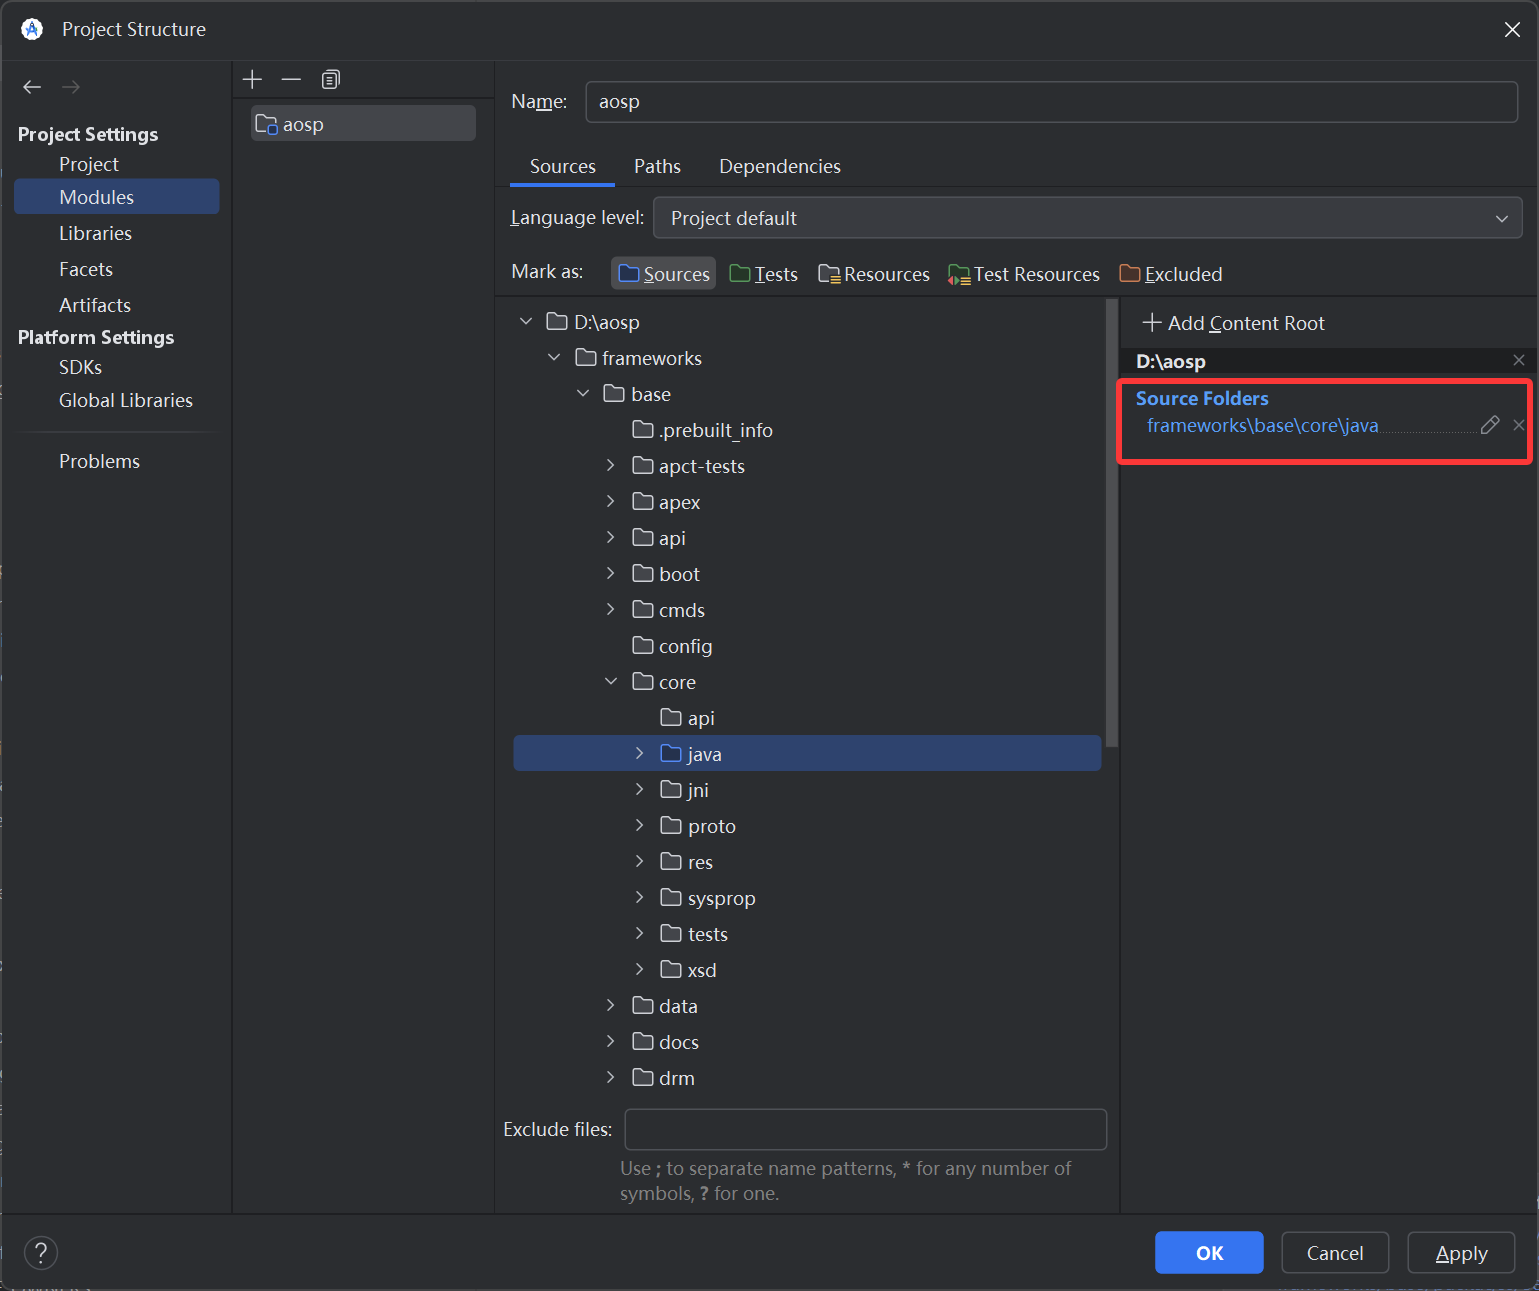Open the frameworks\base\core\java source folder link

1262,426
